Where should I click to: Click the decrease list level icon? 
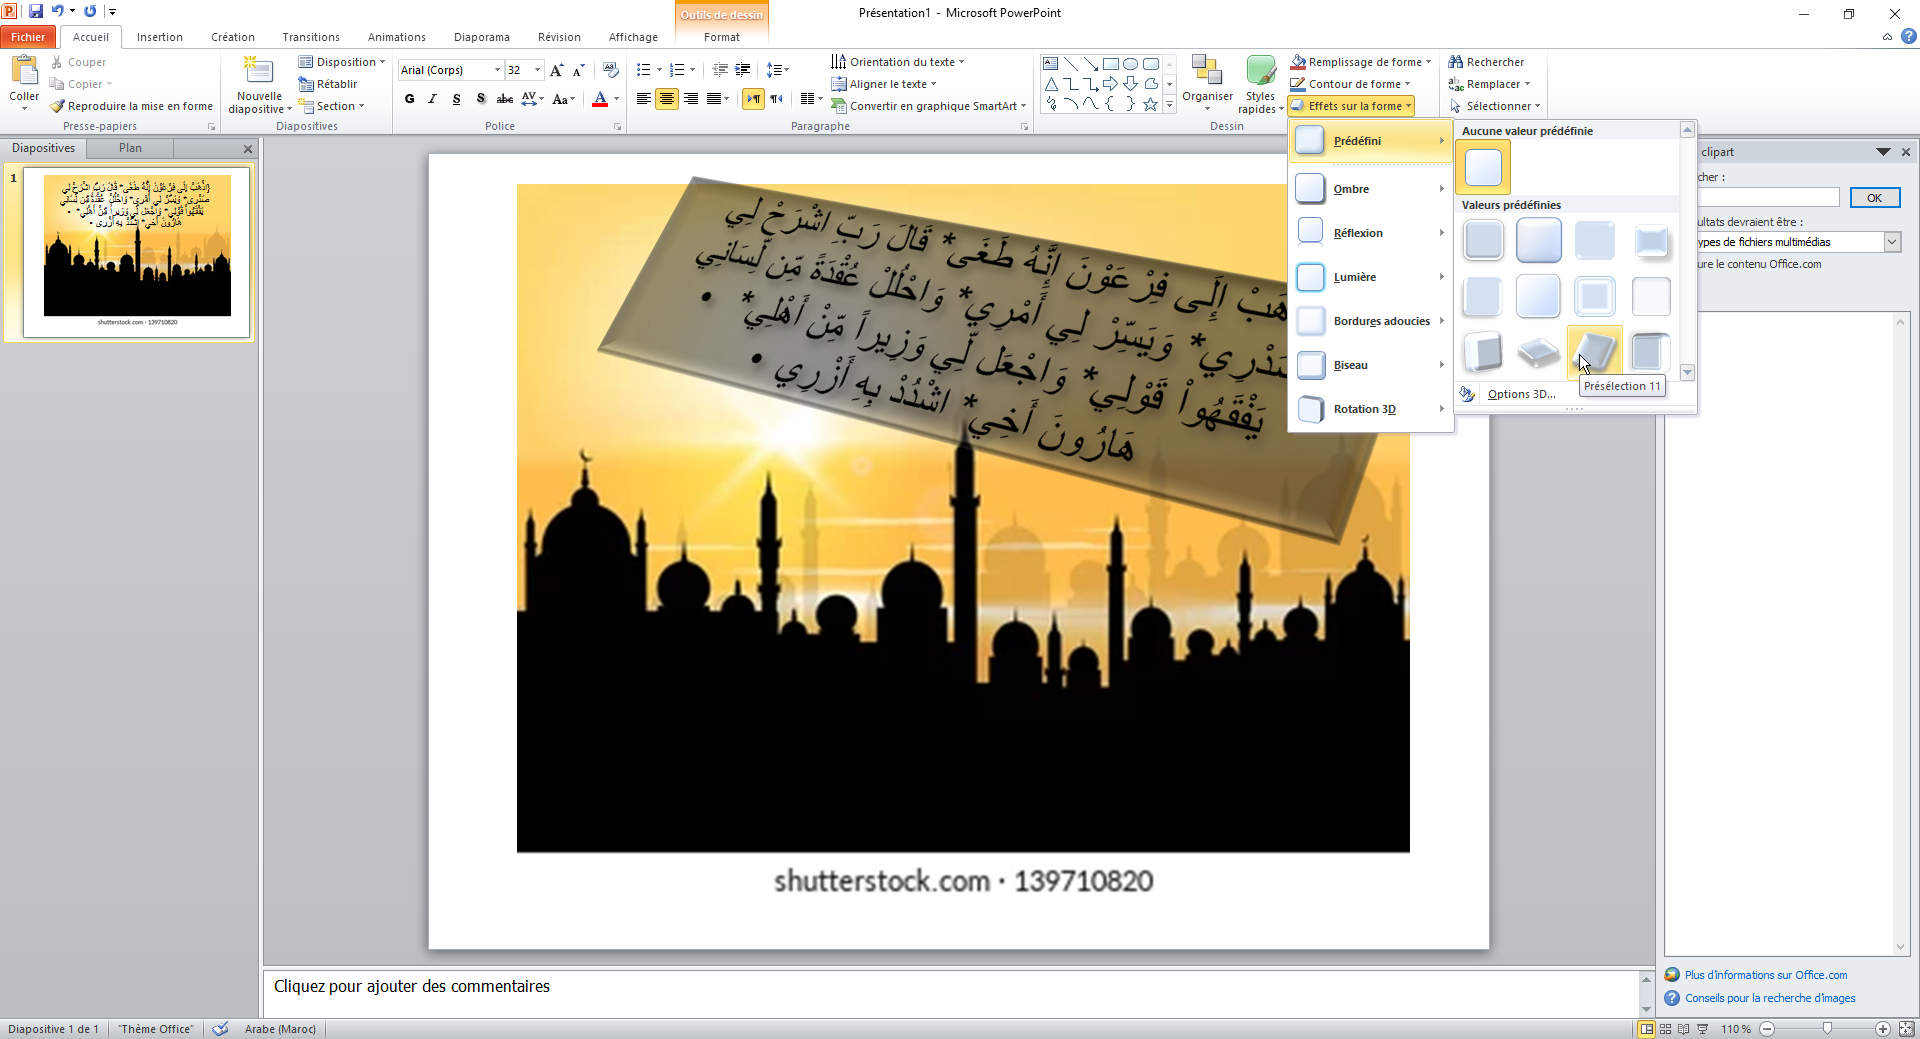[x=720, y=70]
